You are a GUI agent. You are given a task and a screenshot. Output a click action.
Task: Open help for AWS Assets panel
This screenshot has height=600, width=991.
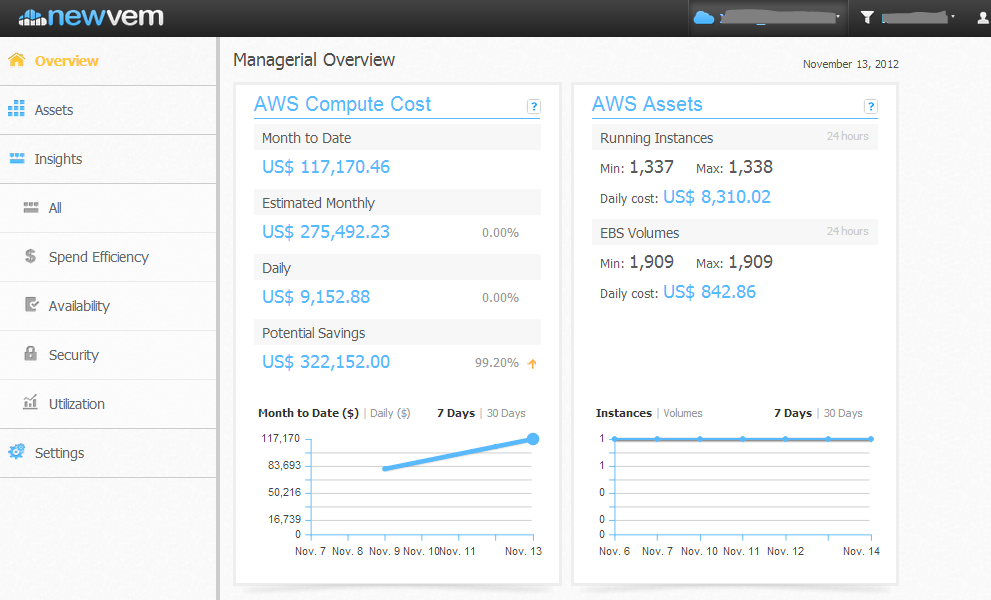[870, 107]
